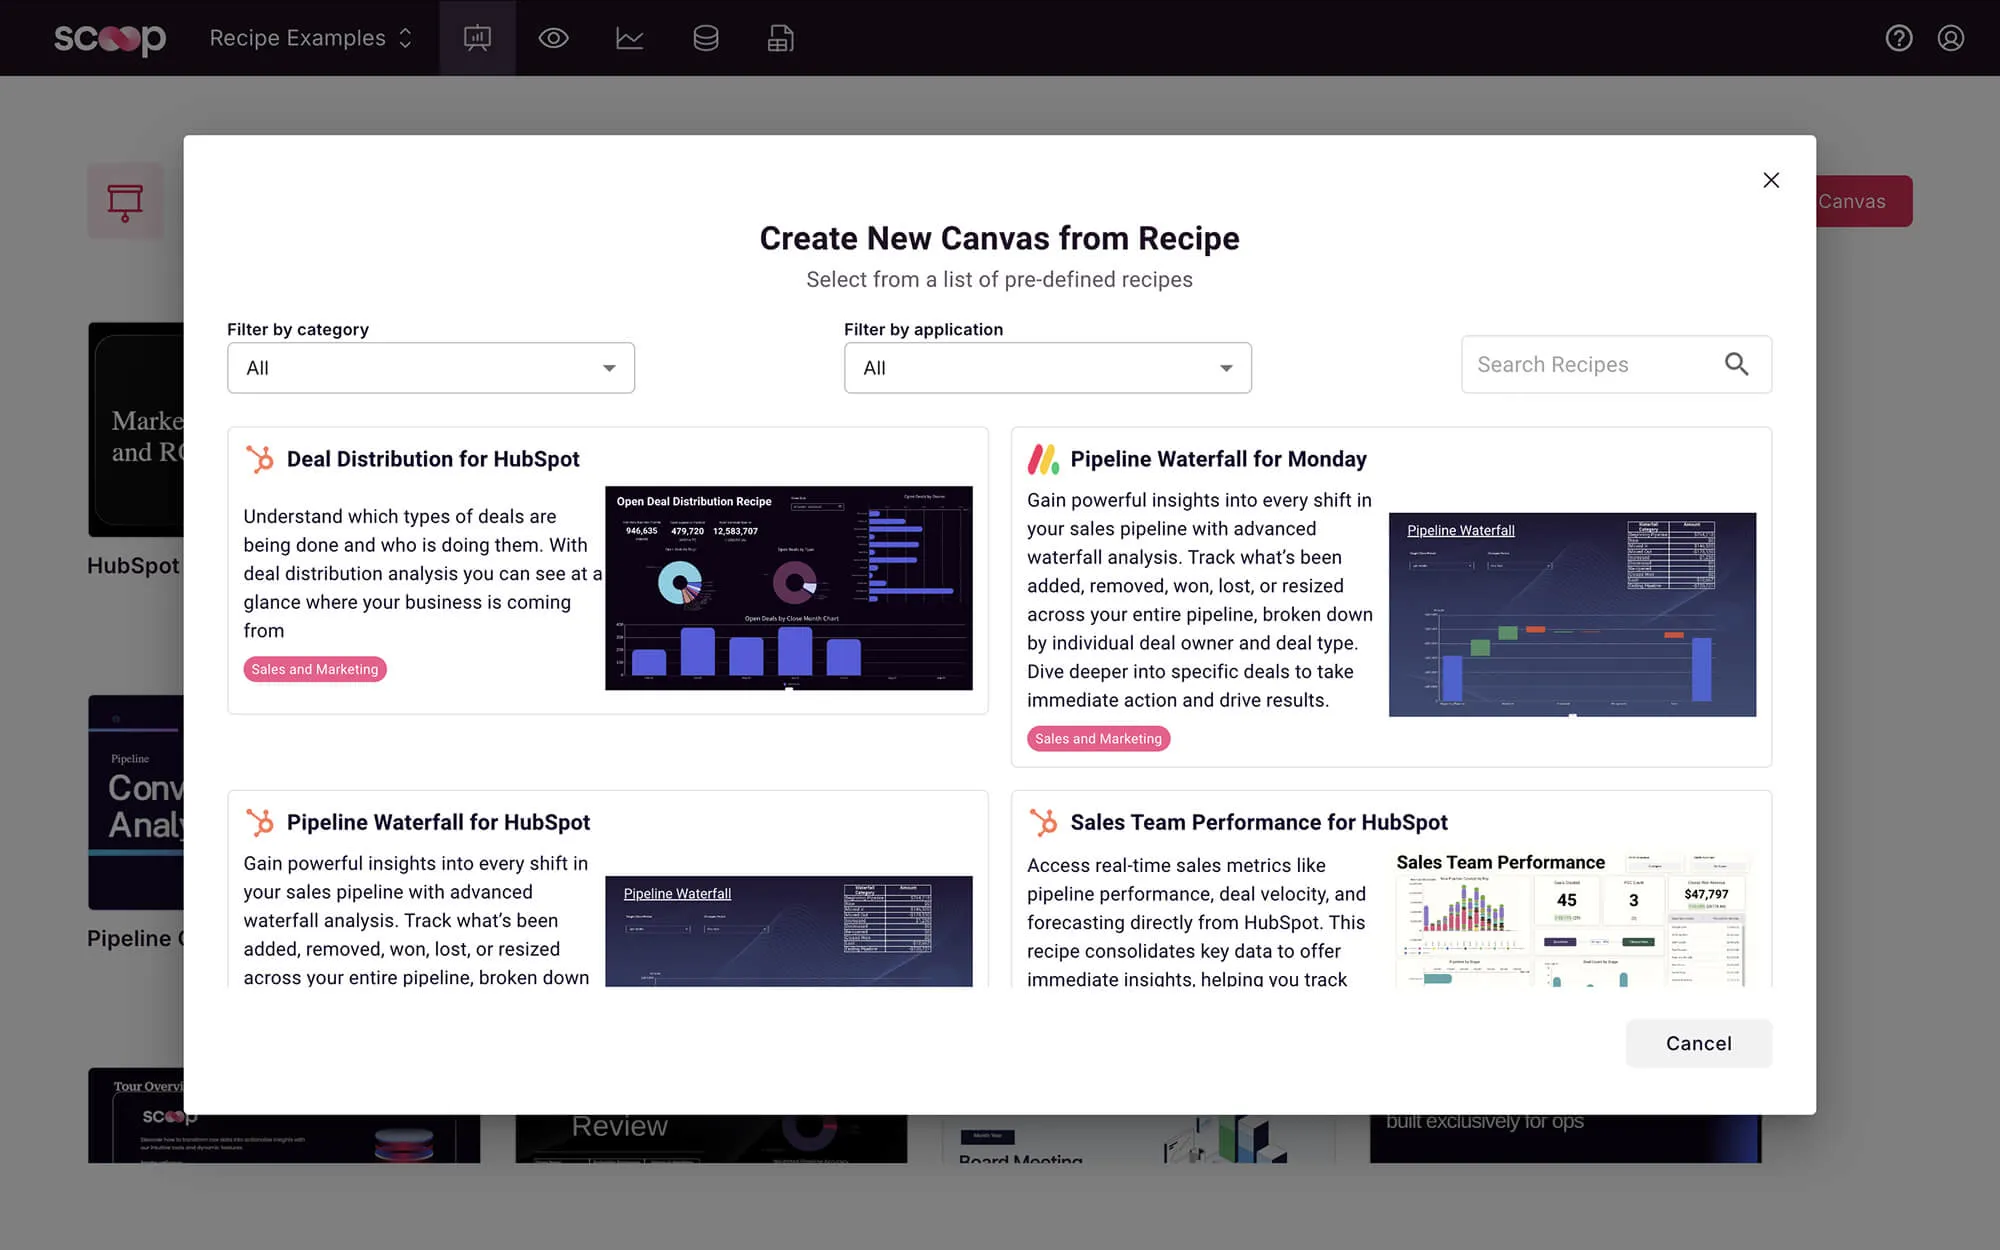Open the eye preview icon in top toolbar
This screenshot has height=1250, width=2000.
click(553, 38)
